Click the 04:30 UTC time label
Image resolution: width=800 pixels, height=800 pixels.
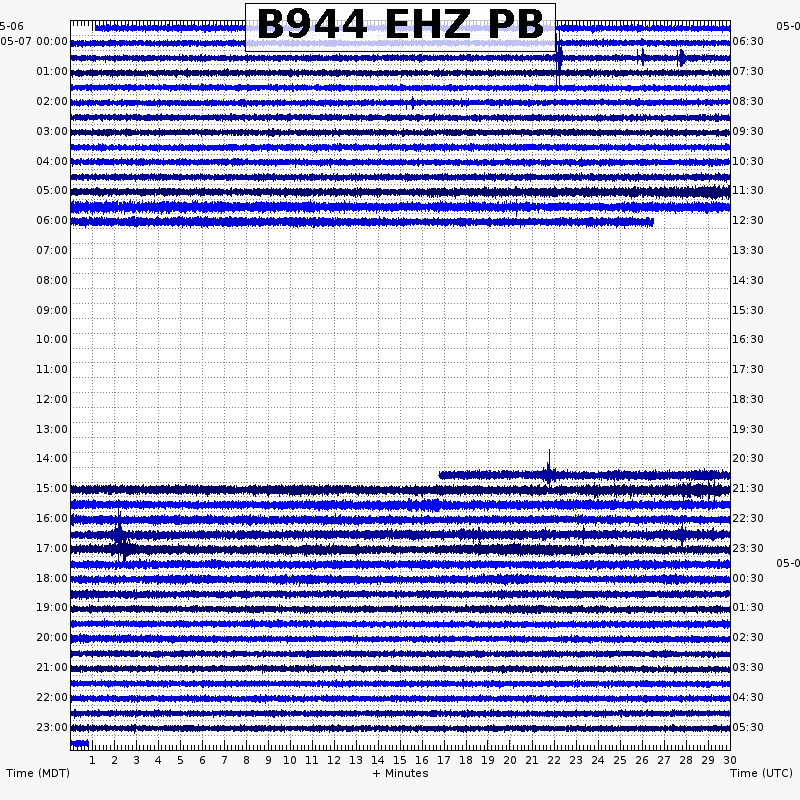[748, 697]
